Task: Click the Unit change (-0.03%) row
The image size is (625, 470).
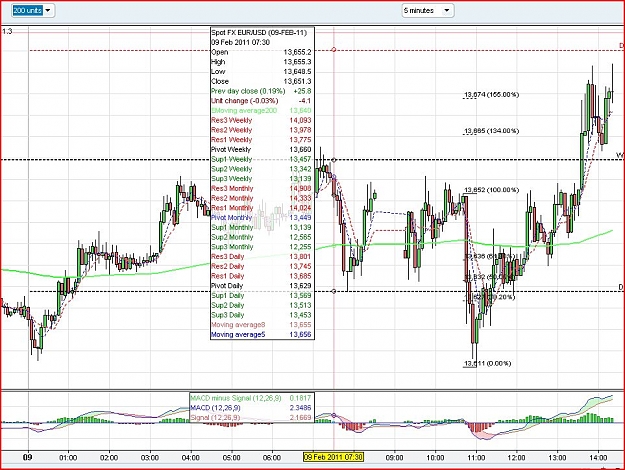Action: [x=261, y=101]
